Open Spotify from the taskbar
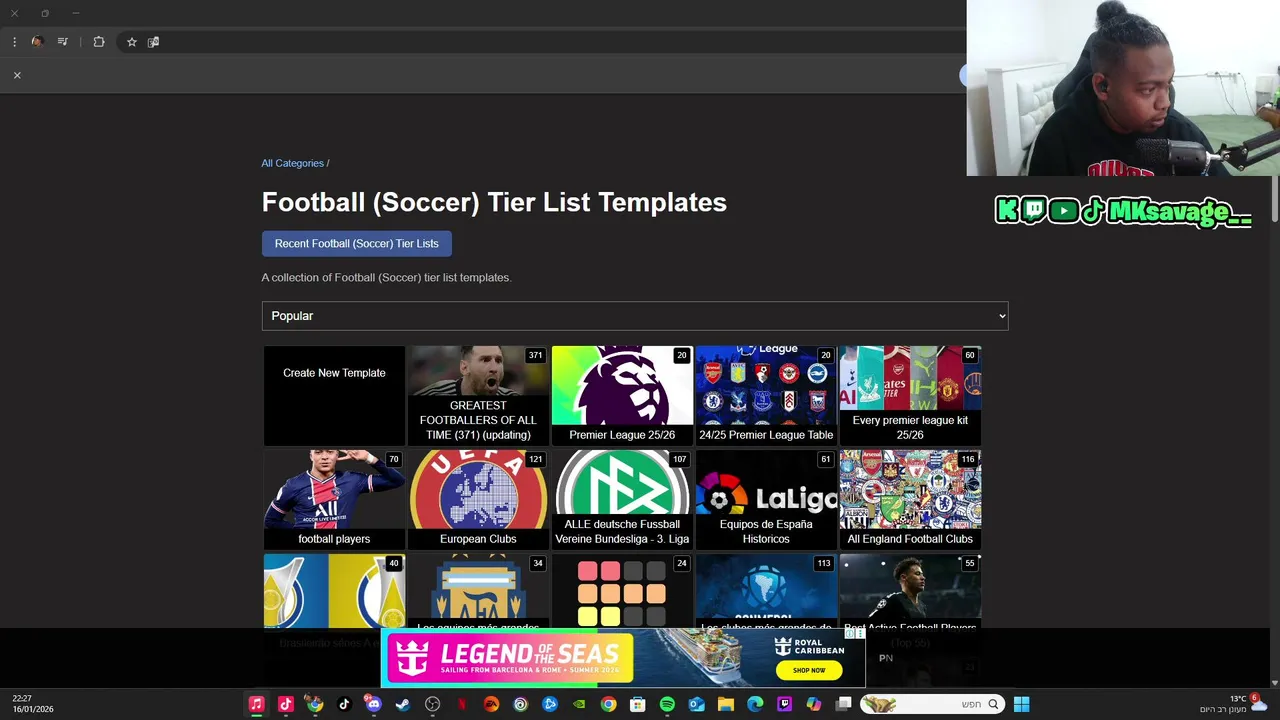The width and height of the screenshot is (1280, 720). click(667, 704)
